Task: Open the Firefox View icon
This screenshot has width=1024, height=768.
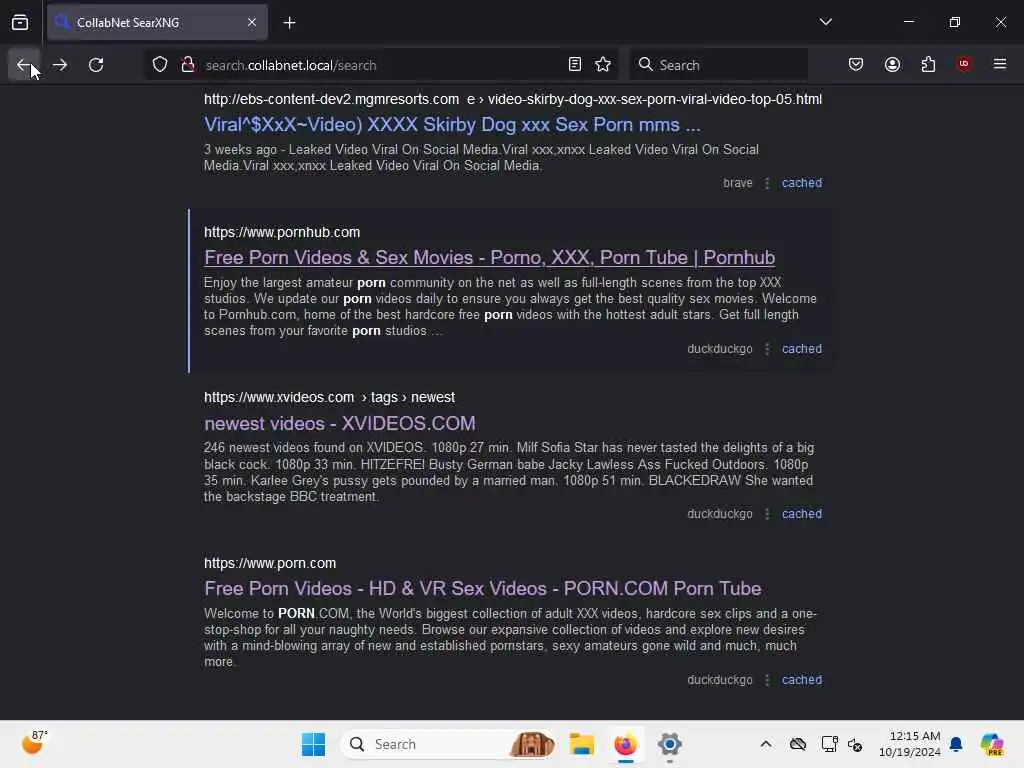Action: (x=20, y=23)
